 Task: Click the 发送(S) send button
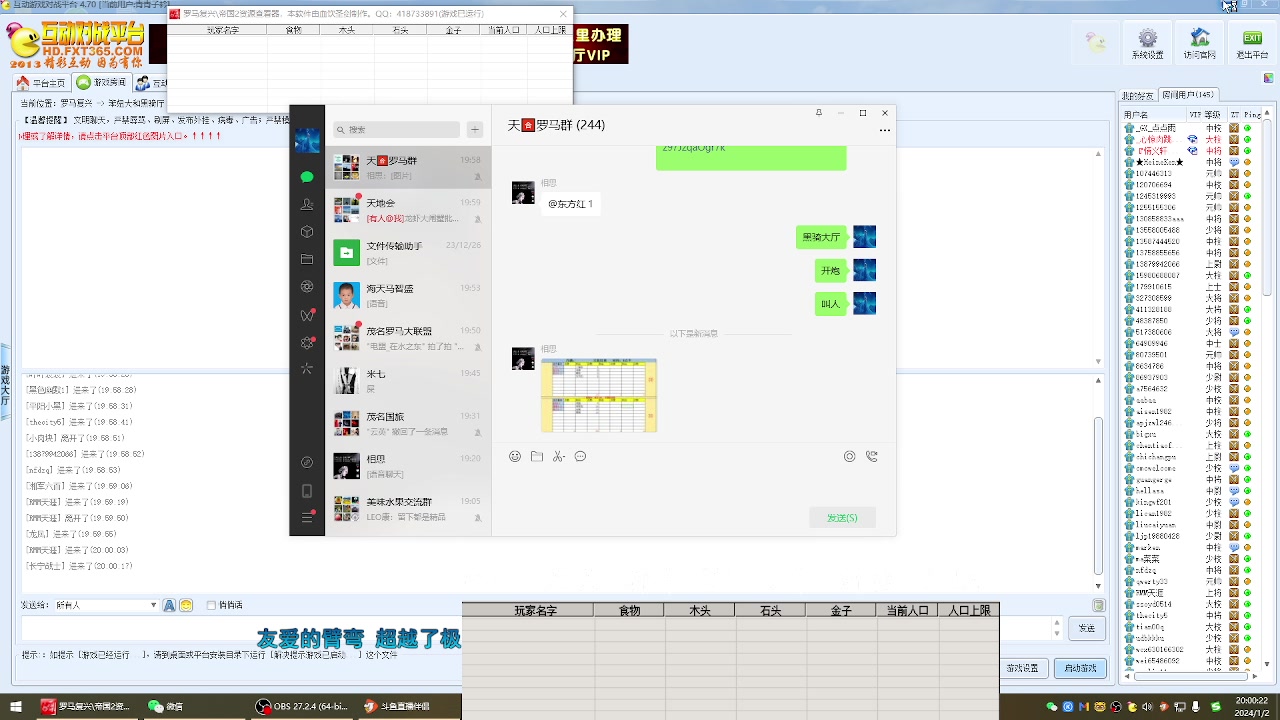[842, 517]
